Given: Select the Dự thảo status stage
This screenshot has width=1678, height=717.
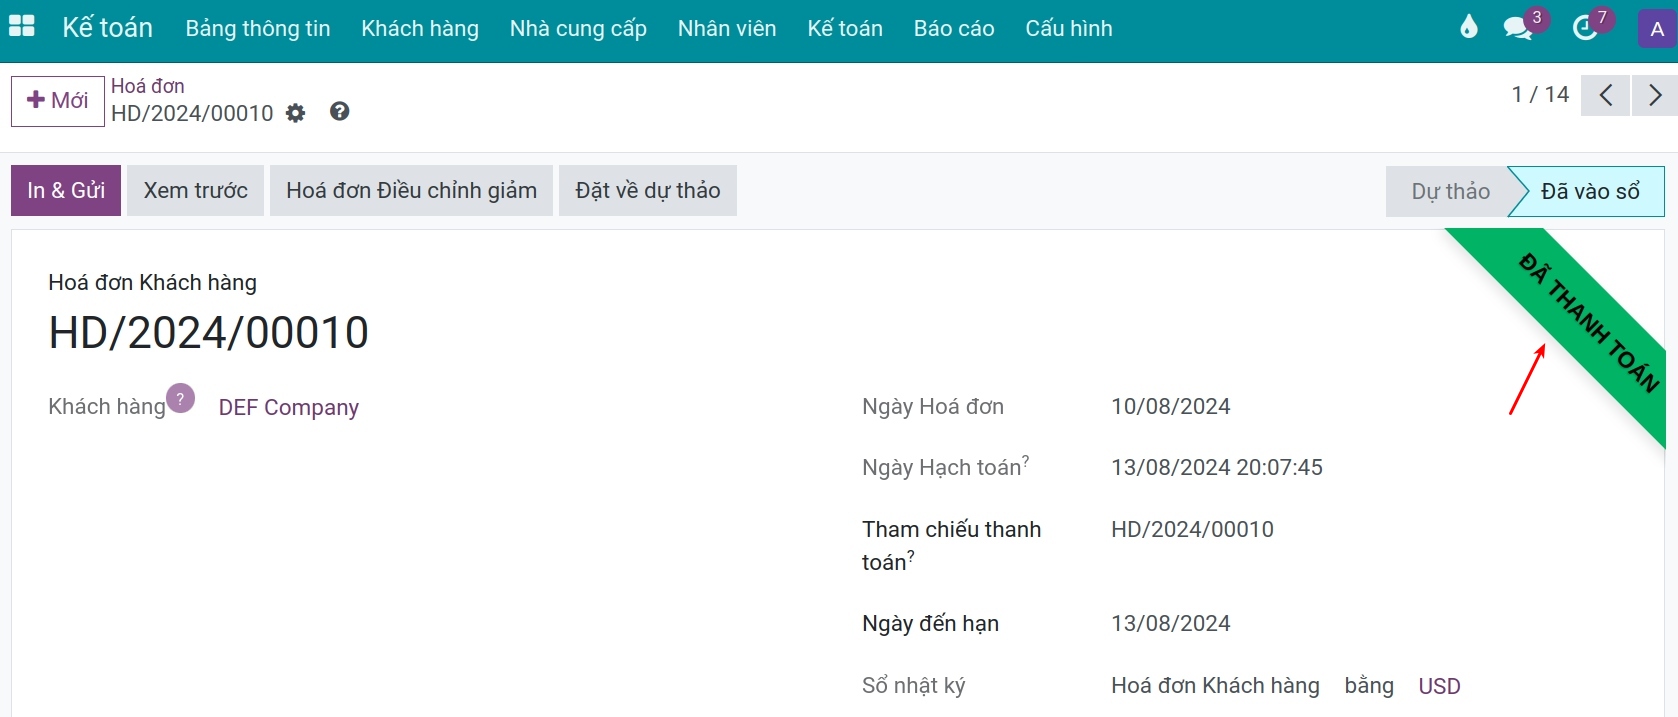Looking at the screenshot, I should (x=1450, y=191).
